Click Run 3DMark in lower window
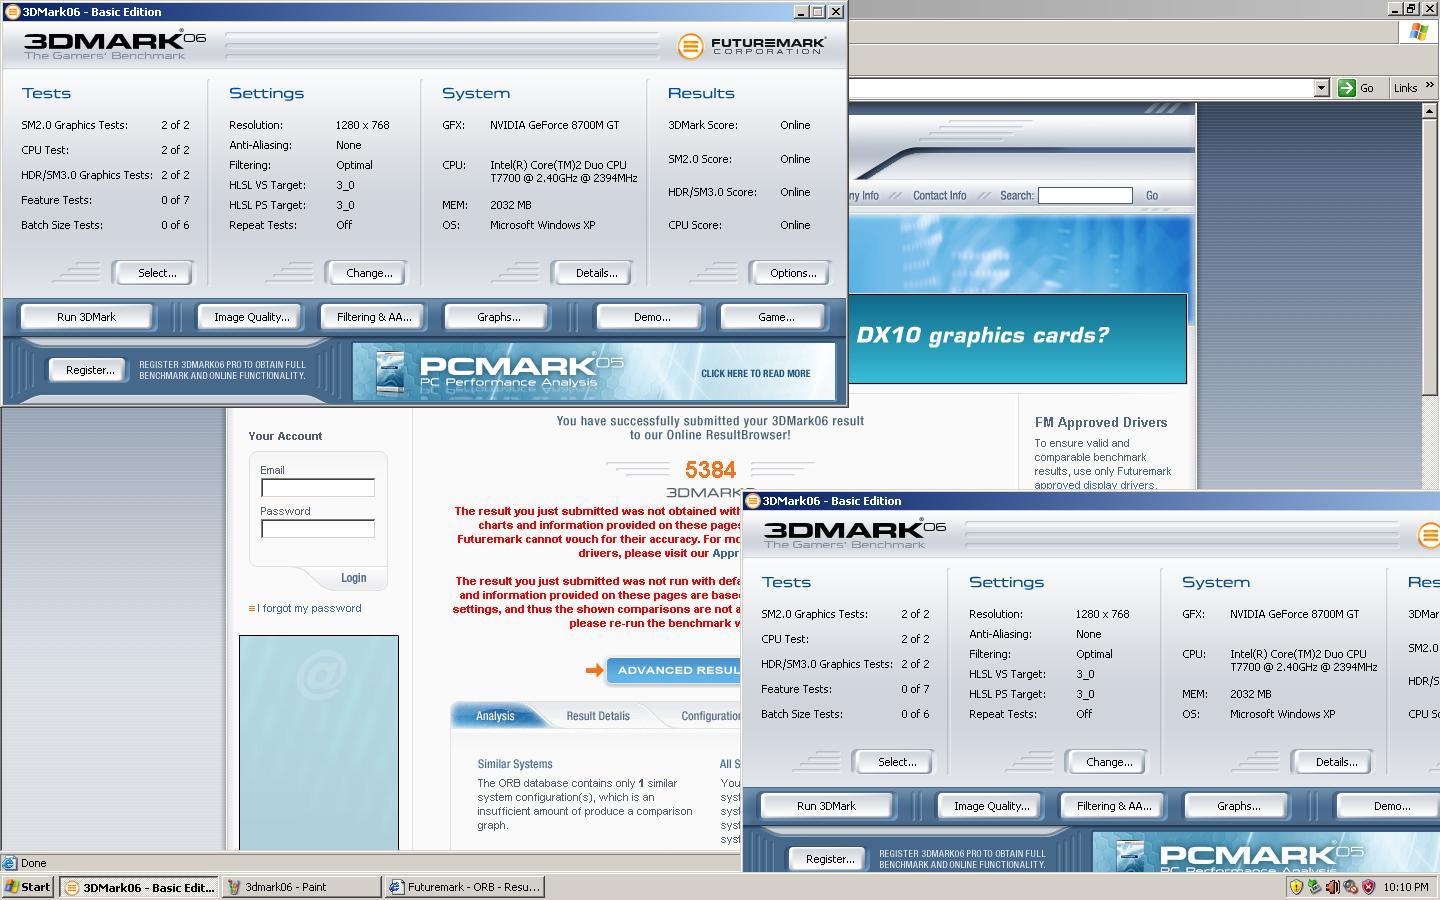This screenshot has height=900, width=1440. (826, 806)
